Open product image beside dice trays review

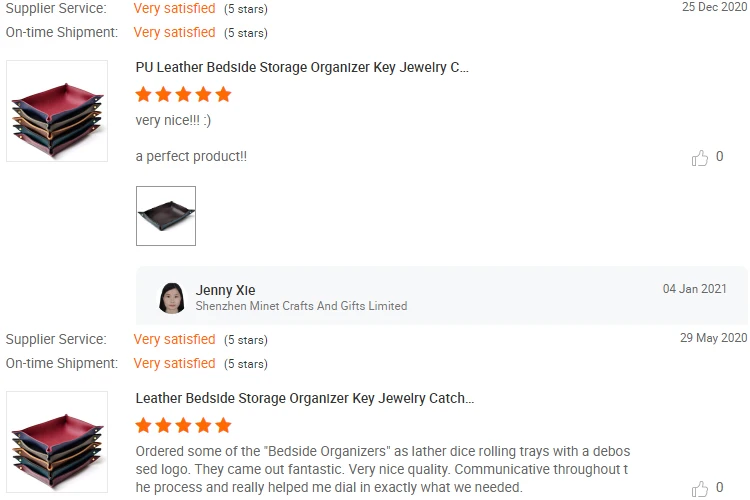point(57,441)
